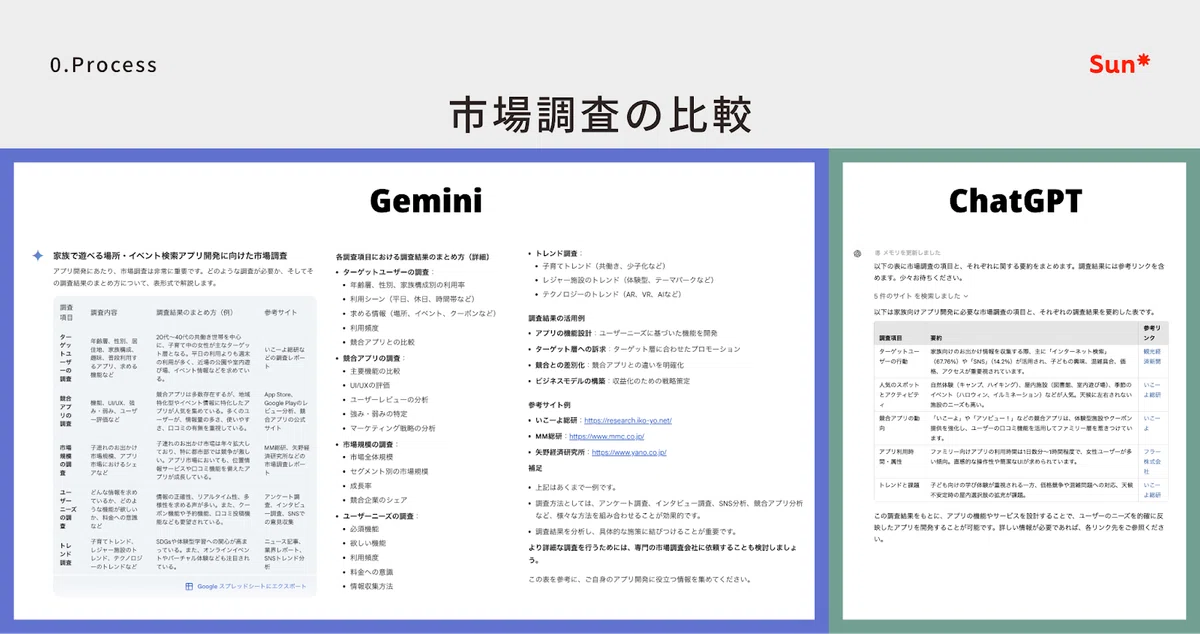This screenshot has height=634, width=1200.
Task: Open いこーよ総研 link in 人気のスポット row
Action: pos(1152,390)
